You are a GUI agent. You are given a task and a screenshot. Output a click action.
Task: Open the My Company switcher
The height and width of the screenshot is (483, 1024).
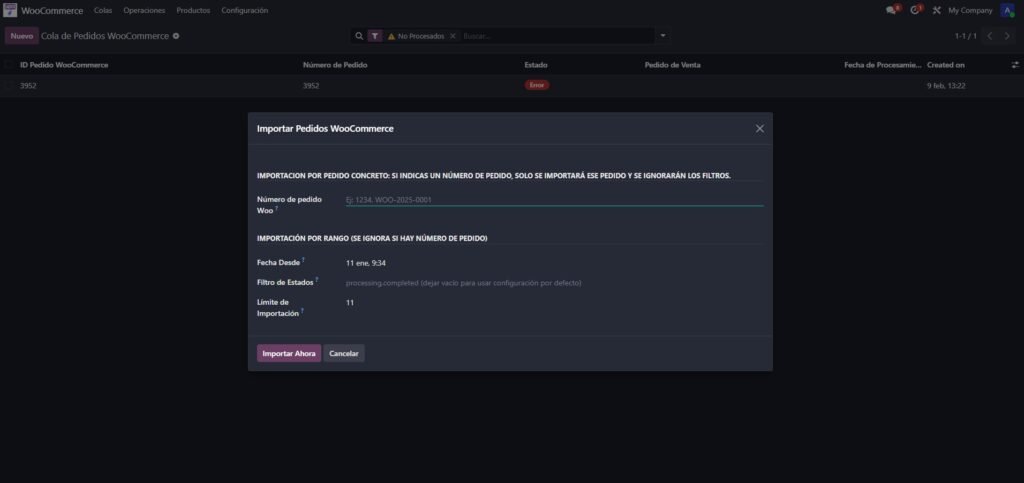970,10
